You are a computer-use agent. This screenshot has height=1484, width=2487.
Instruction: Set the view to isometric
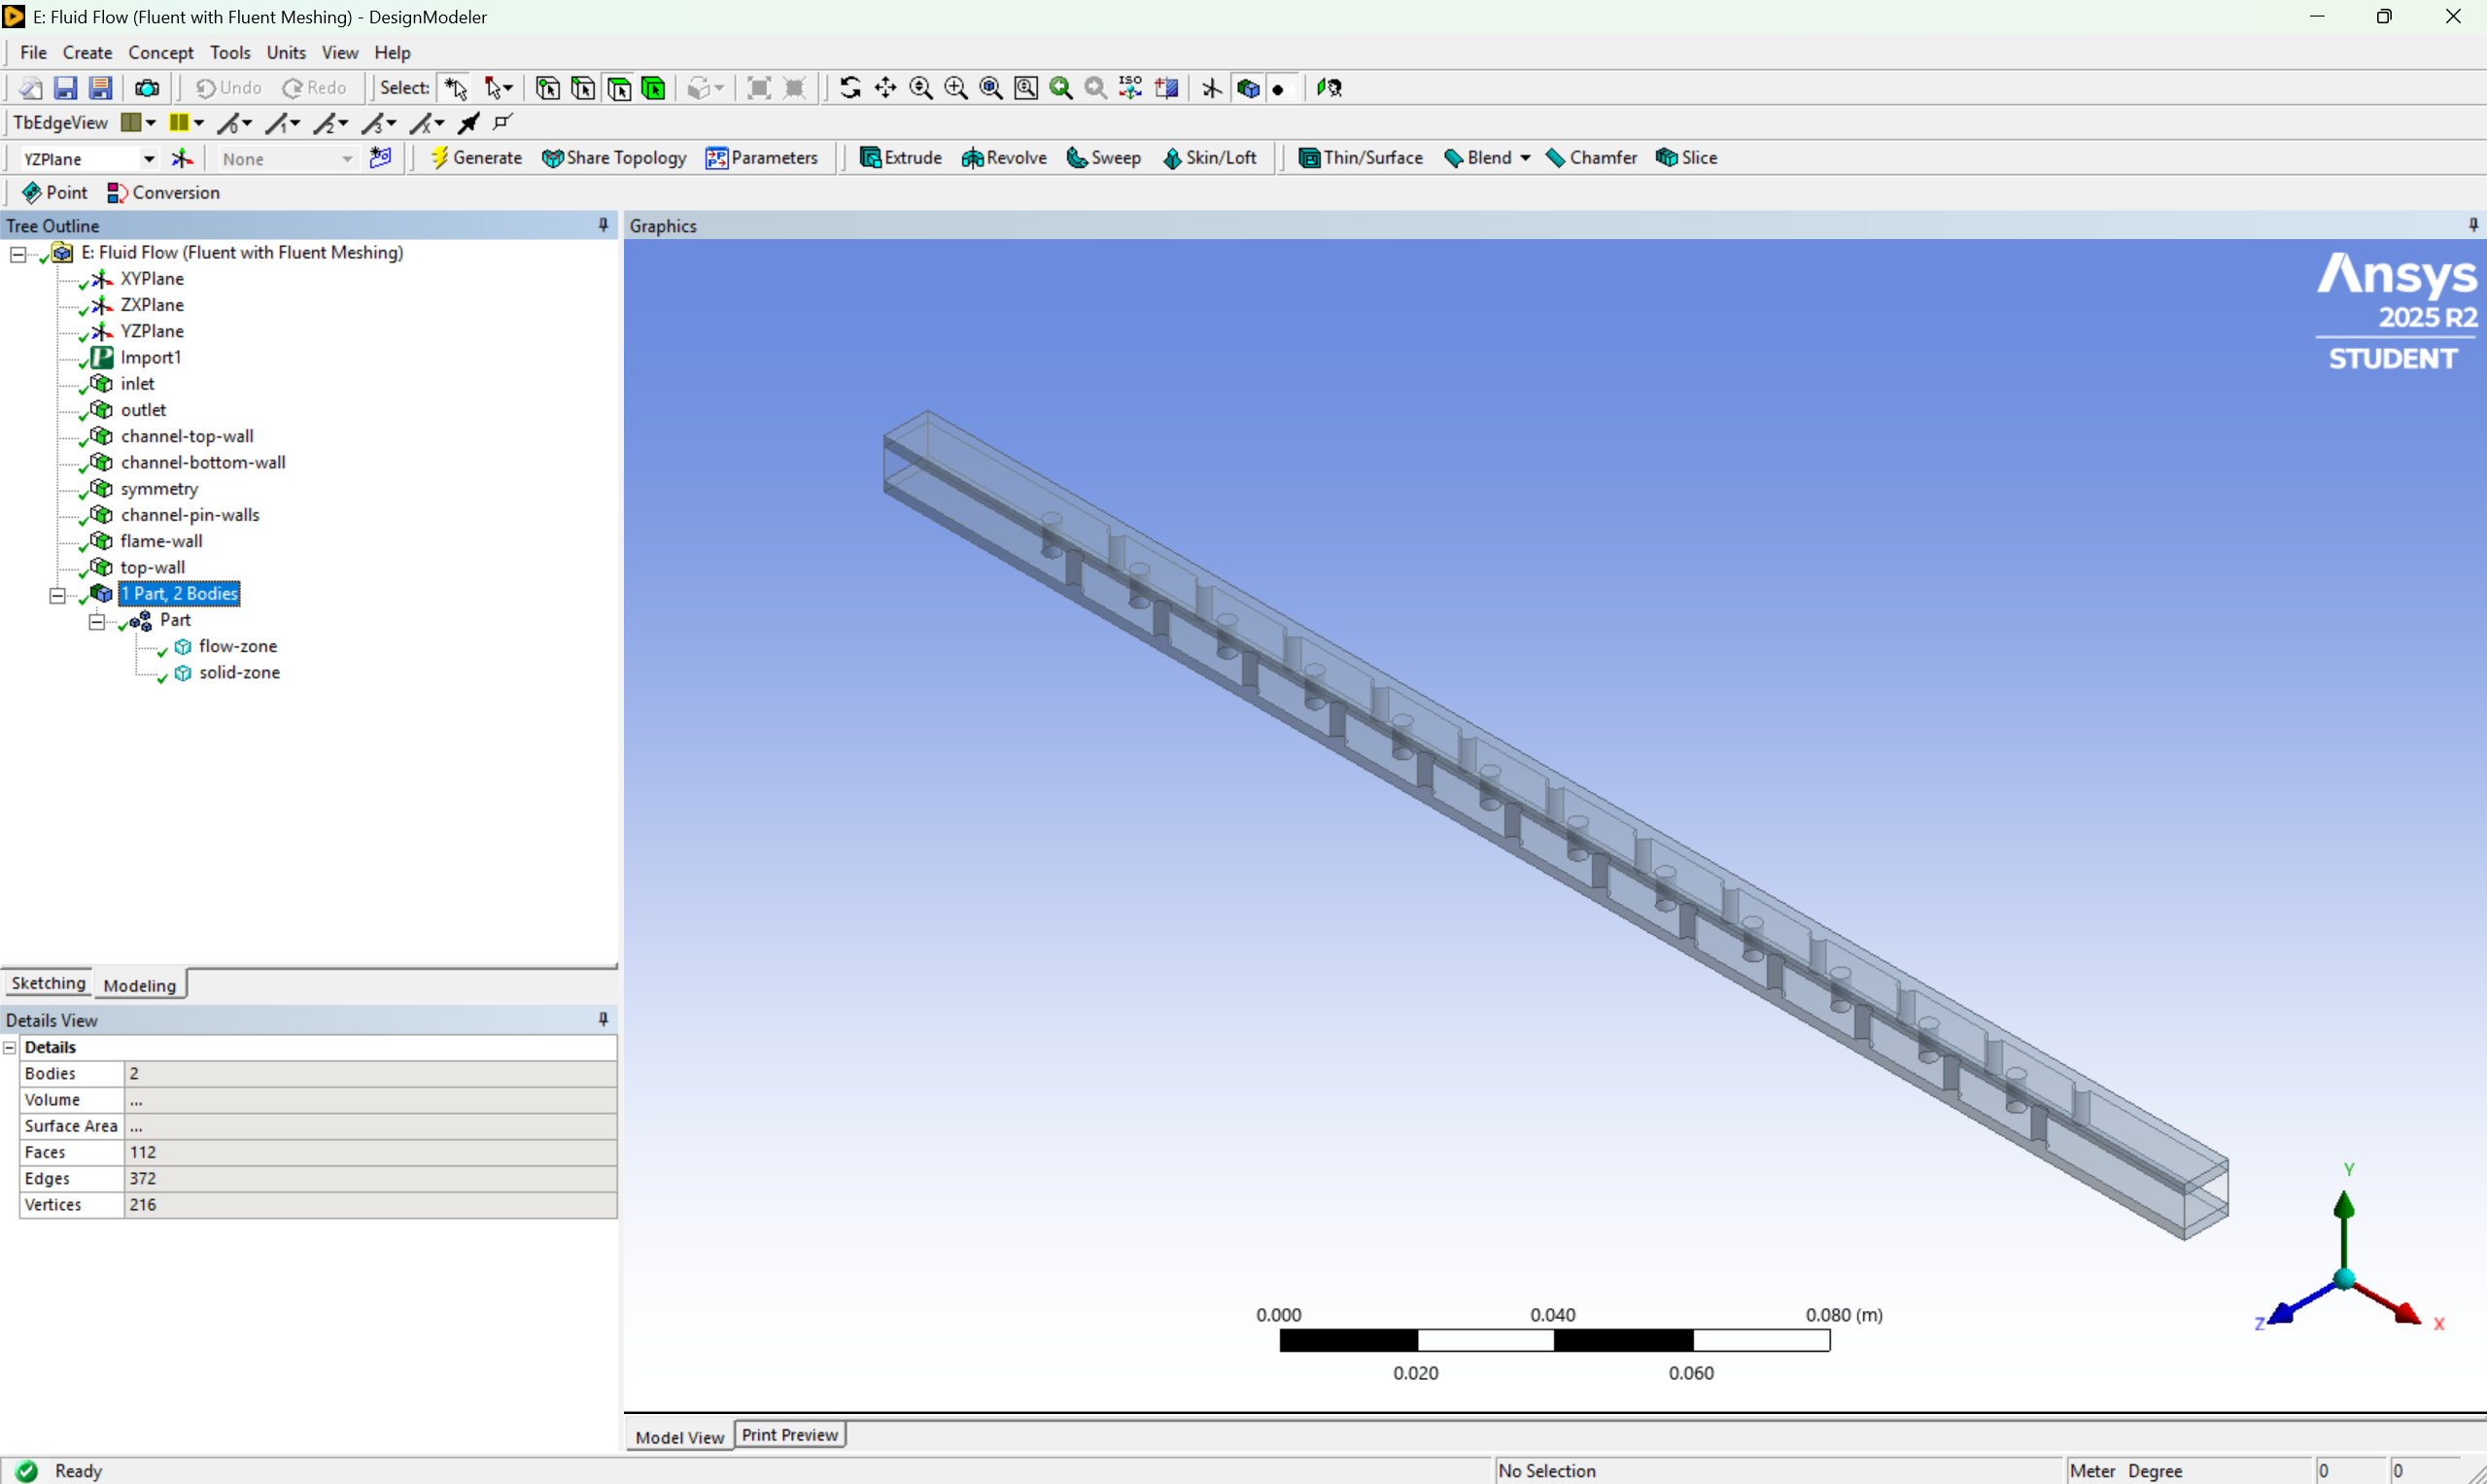coord(1131,88)
